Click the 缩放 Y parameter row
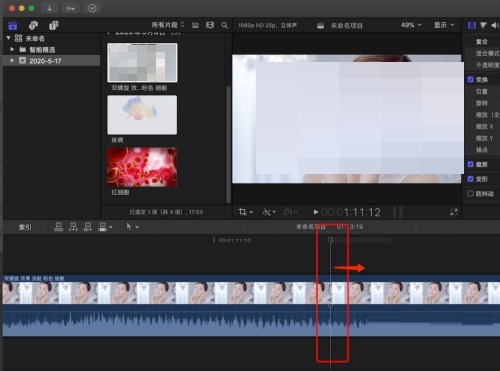Image resolution: width=500 pixels, height=371 pixels. (x=482, y=138)
